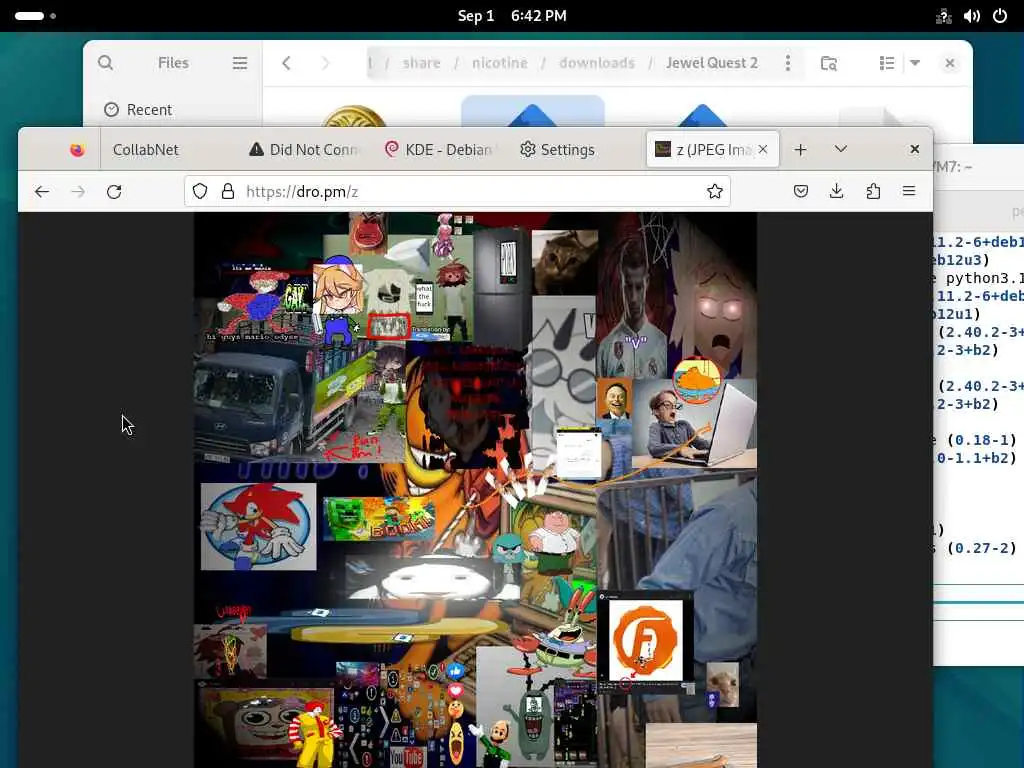
Task: Close the z (JPEG Image) tab
Action: pyautogui.click(x=763, y=150)
